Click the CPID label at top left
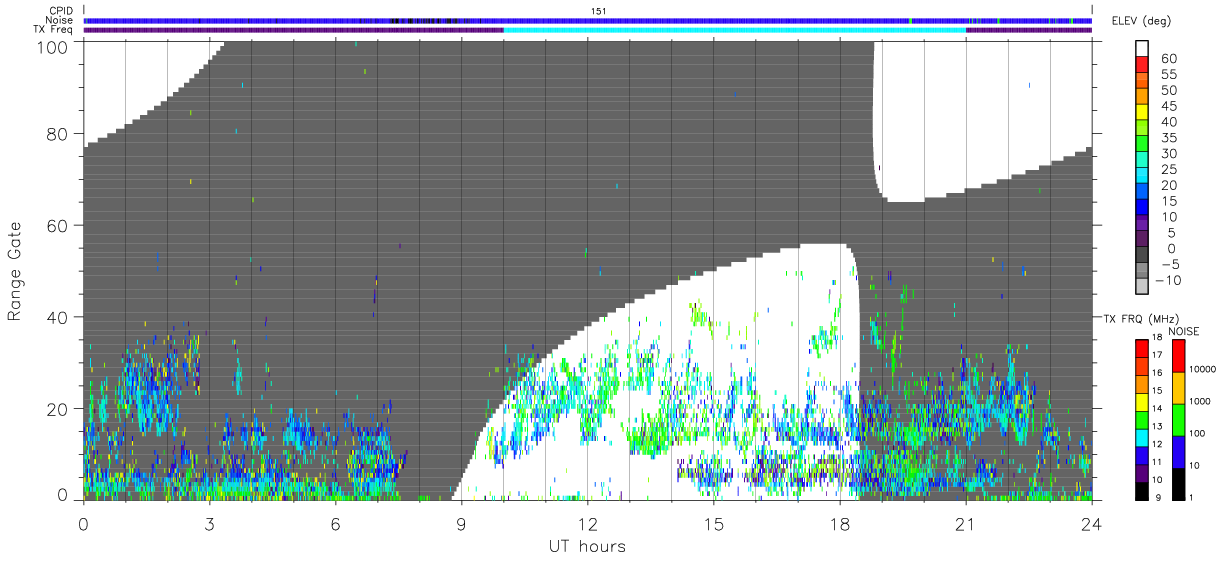Viewport: 1228px width, 567px height. point(60,11)
